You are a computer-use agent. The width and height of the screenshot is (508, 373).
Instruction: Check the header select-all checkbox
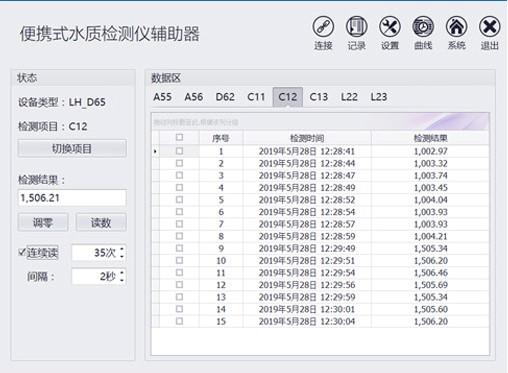[179, 137]
